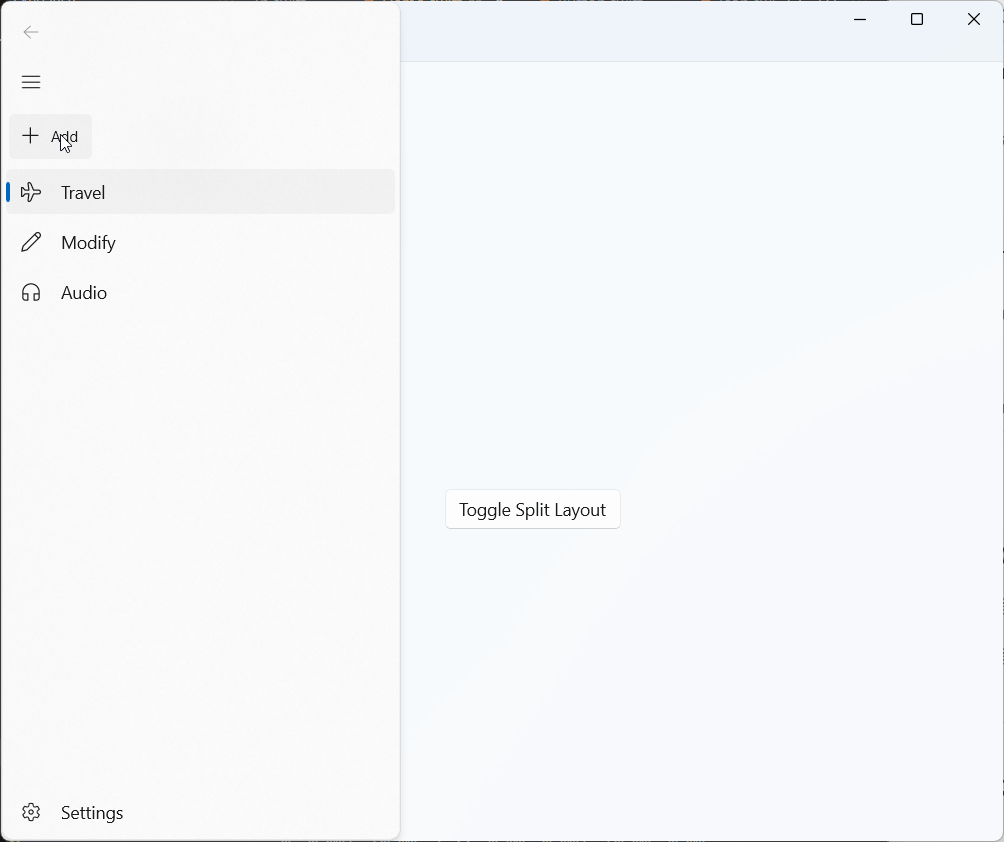
Task: Click the back arrow icon
Action: [x=31, y=32]
